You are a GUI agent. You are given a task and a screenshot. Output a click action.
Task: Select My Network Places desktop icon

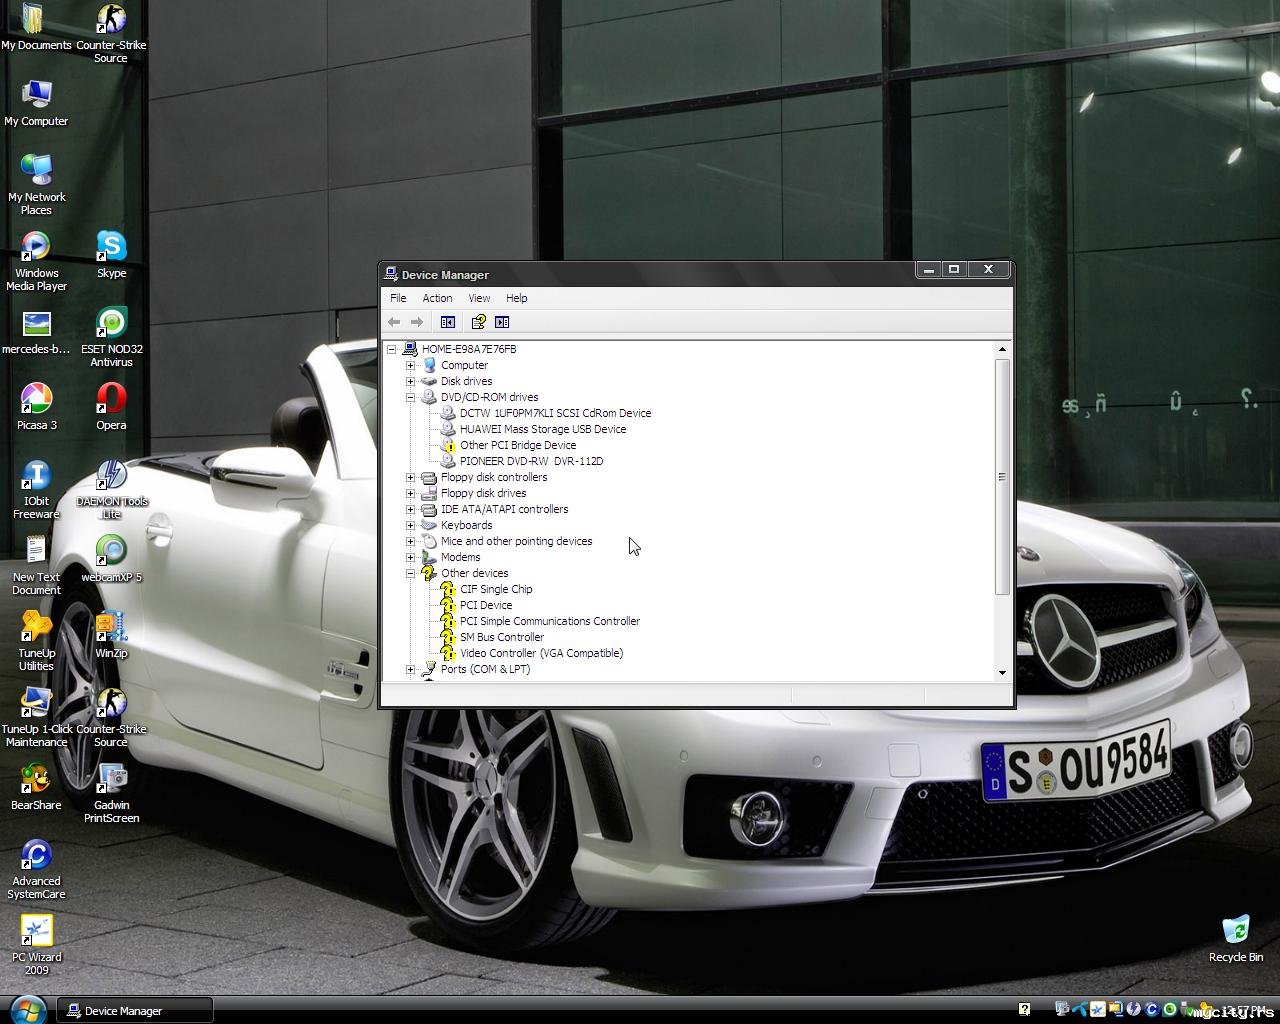click(36, 185)
